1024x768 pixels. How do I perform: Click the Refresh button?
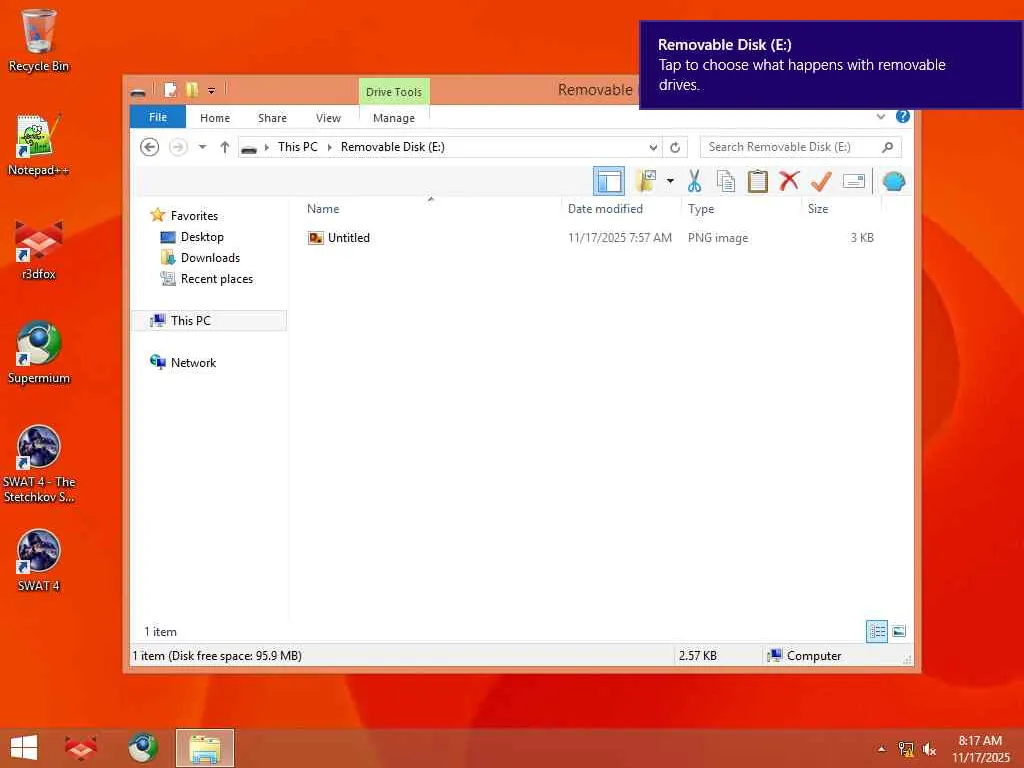coord(675,148)
